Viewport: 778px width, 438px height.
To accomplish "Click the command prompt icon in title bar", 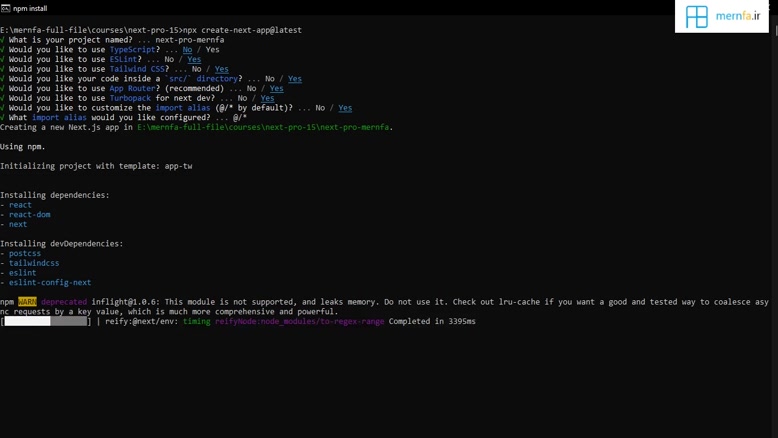I will (5, 8).
